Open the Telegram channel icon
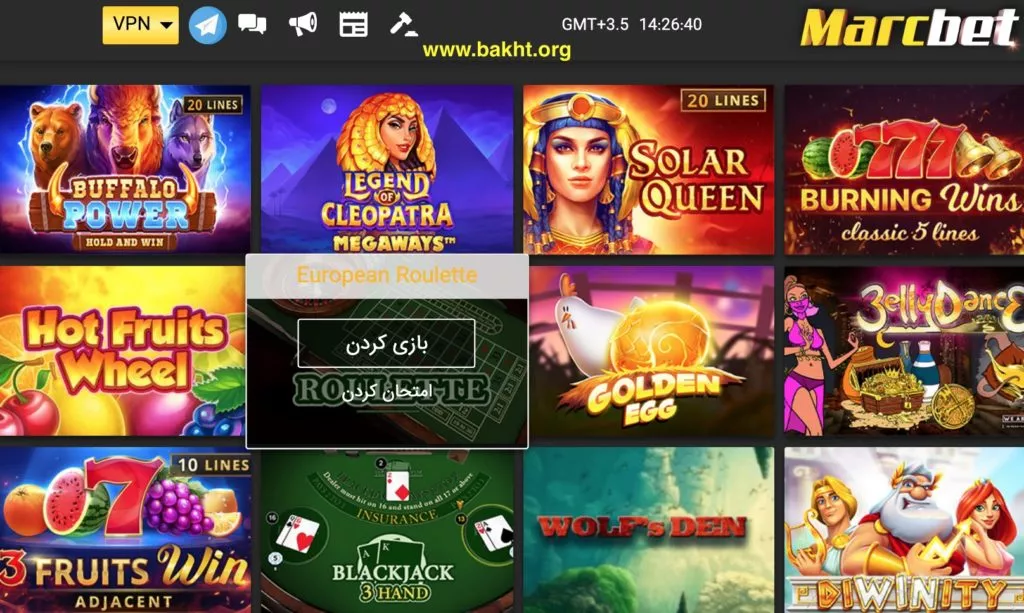This screenshot has height=613, width=1024. (x=208, y=25)
